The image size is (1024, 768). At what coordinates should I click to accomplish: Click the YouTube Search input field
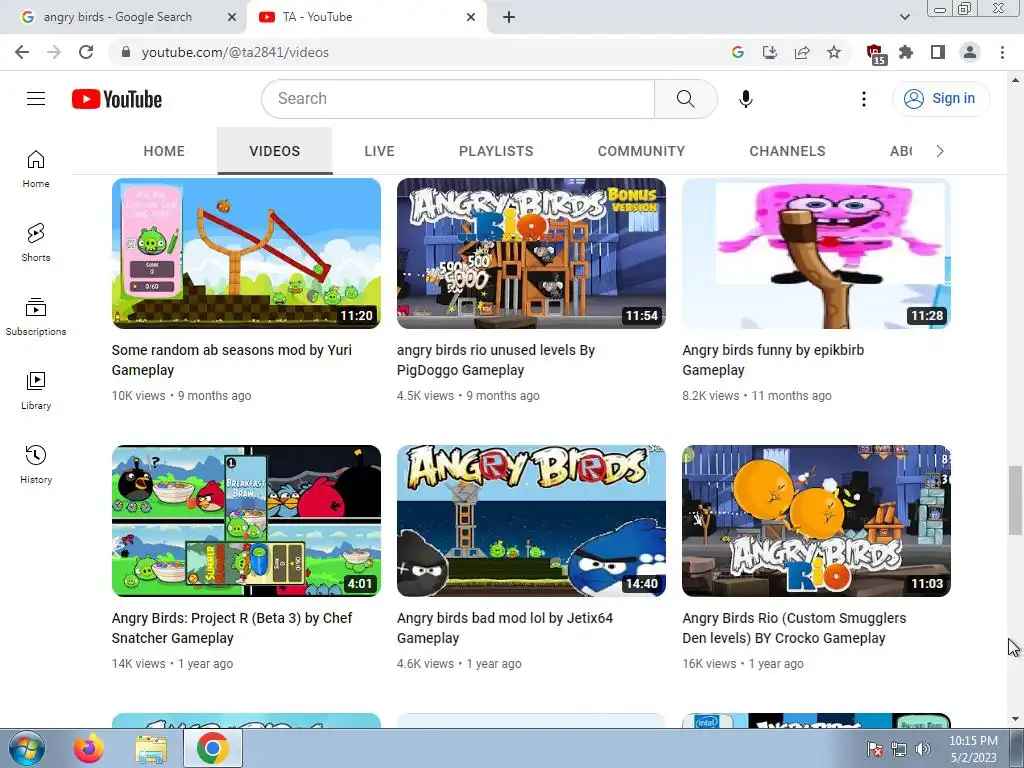pyautogui.click(x=458, y=99)
